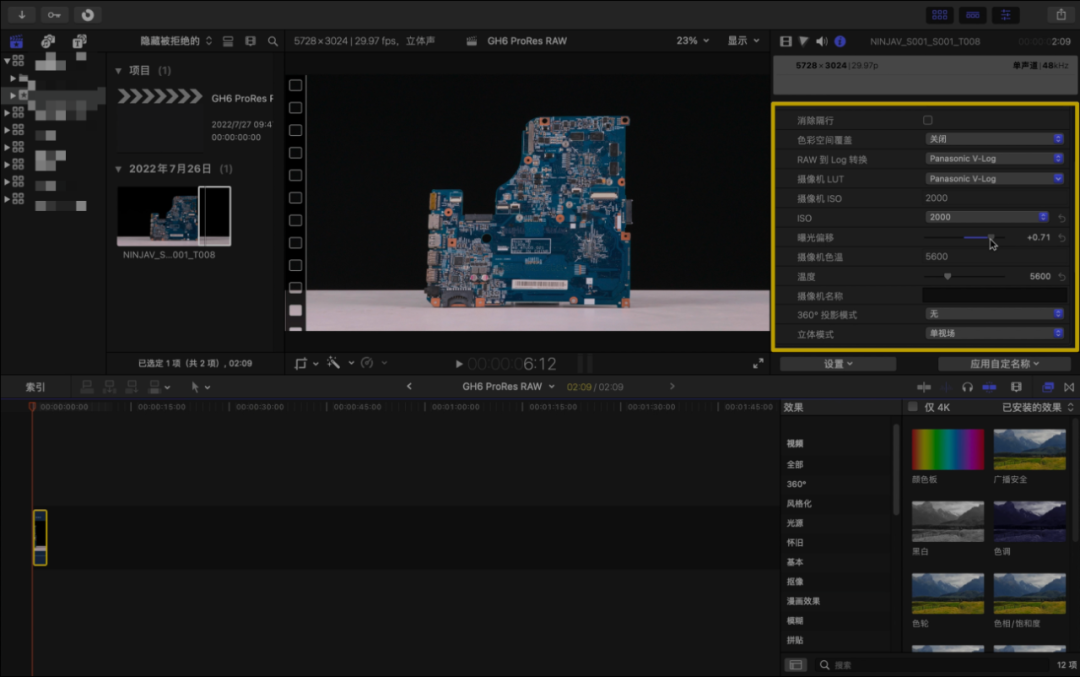
Task: Select the 全部 effects category
Action: click(795, 465)
